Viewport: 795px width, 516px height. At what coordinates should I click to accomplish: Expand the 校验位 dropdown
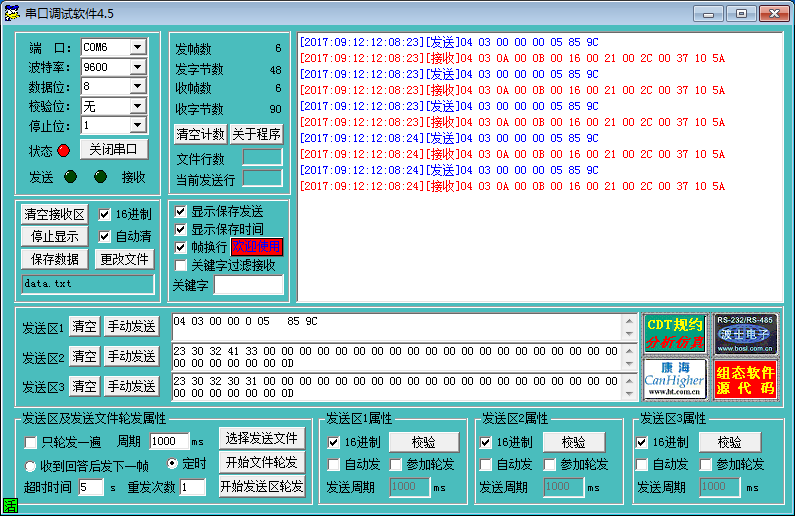tap(138, 106)
